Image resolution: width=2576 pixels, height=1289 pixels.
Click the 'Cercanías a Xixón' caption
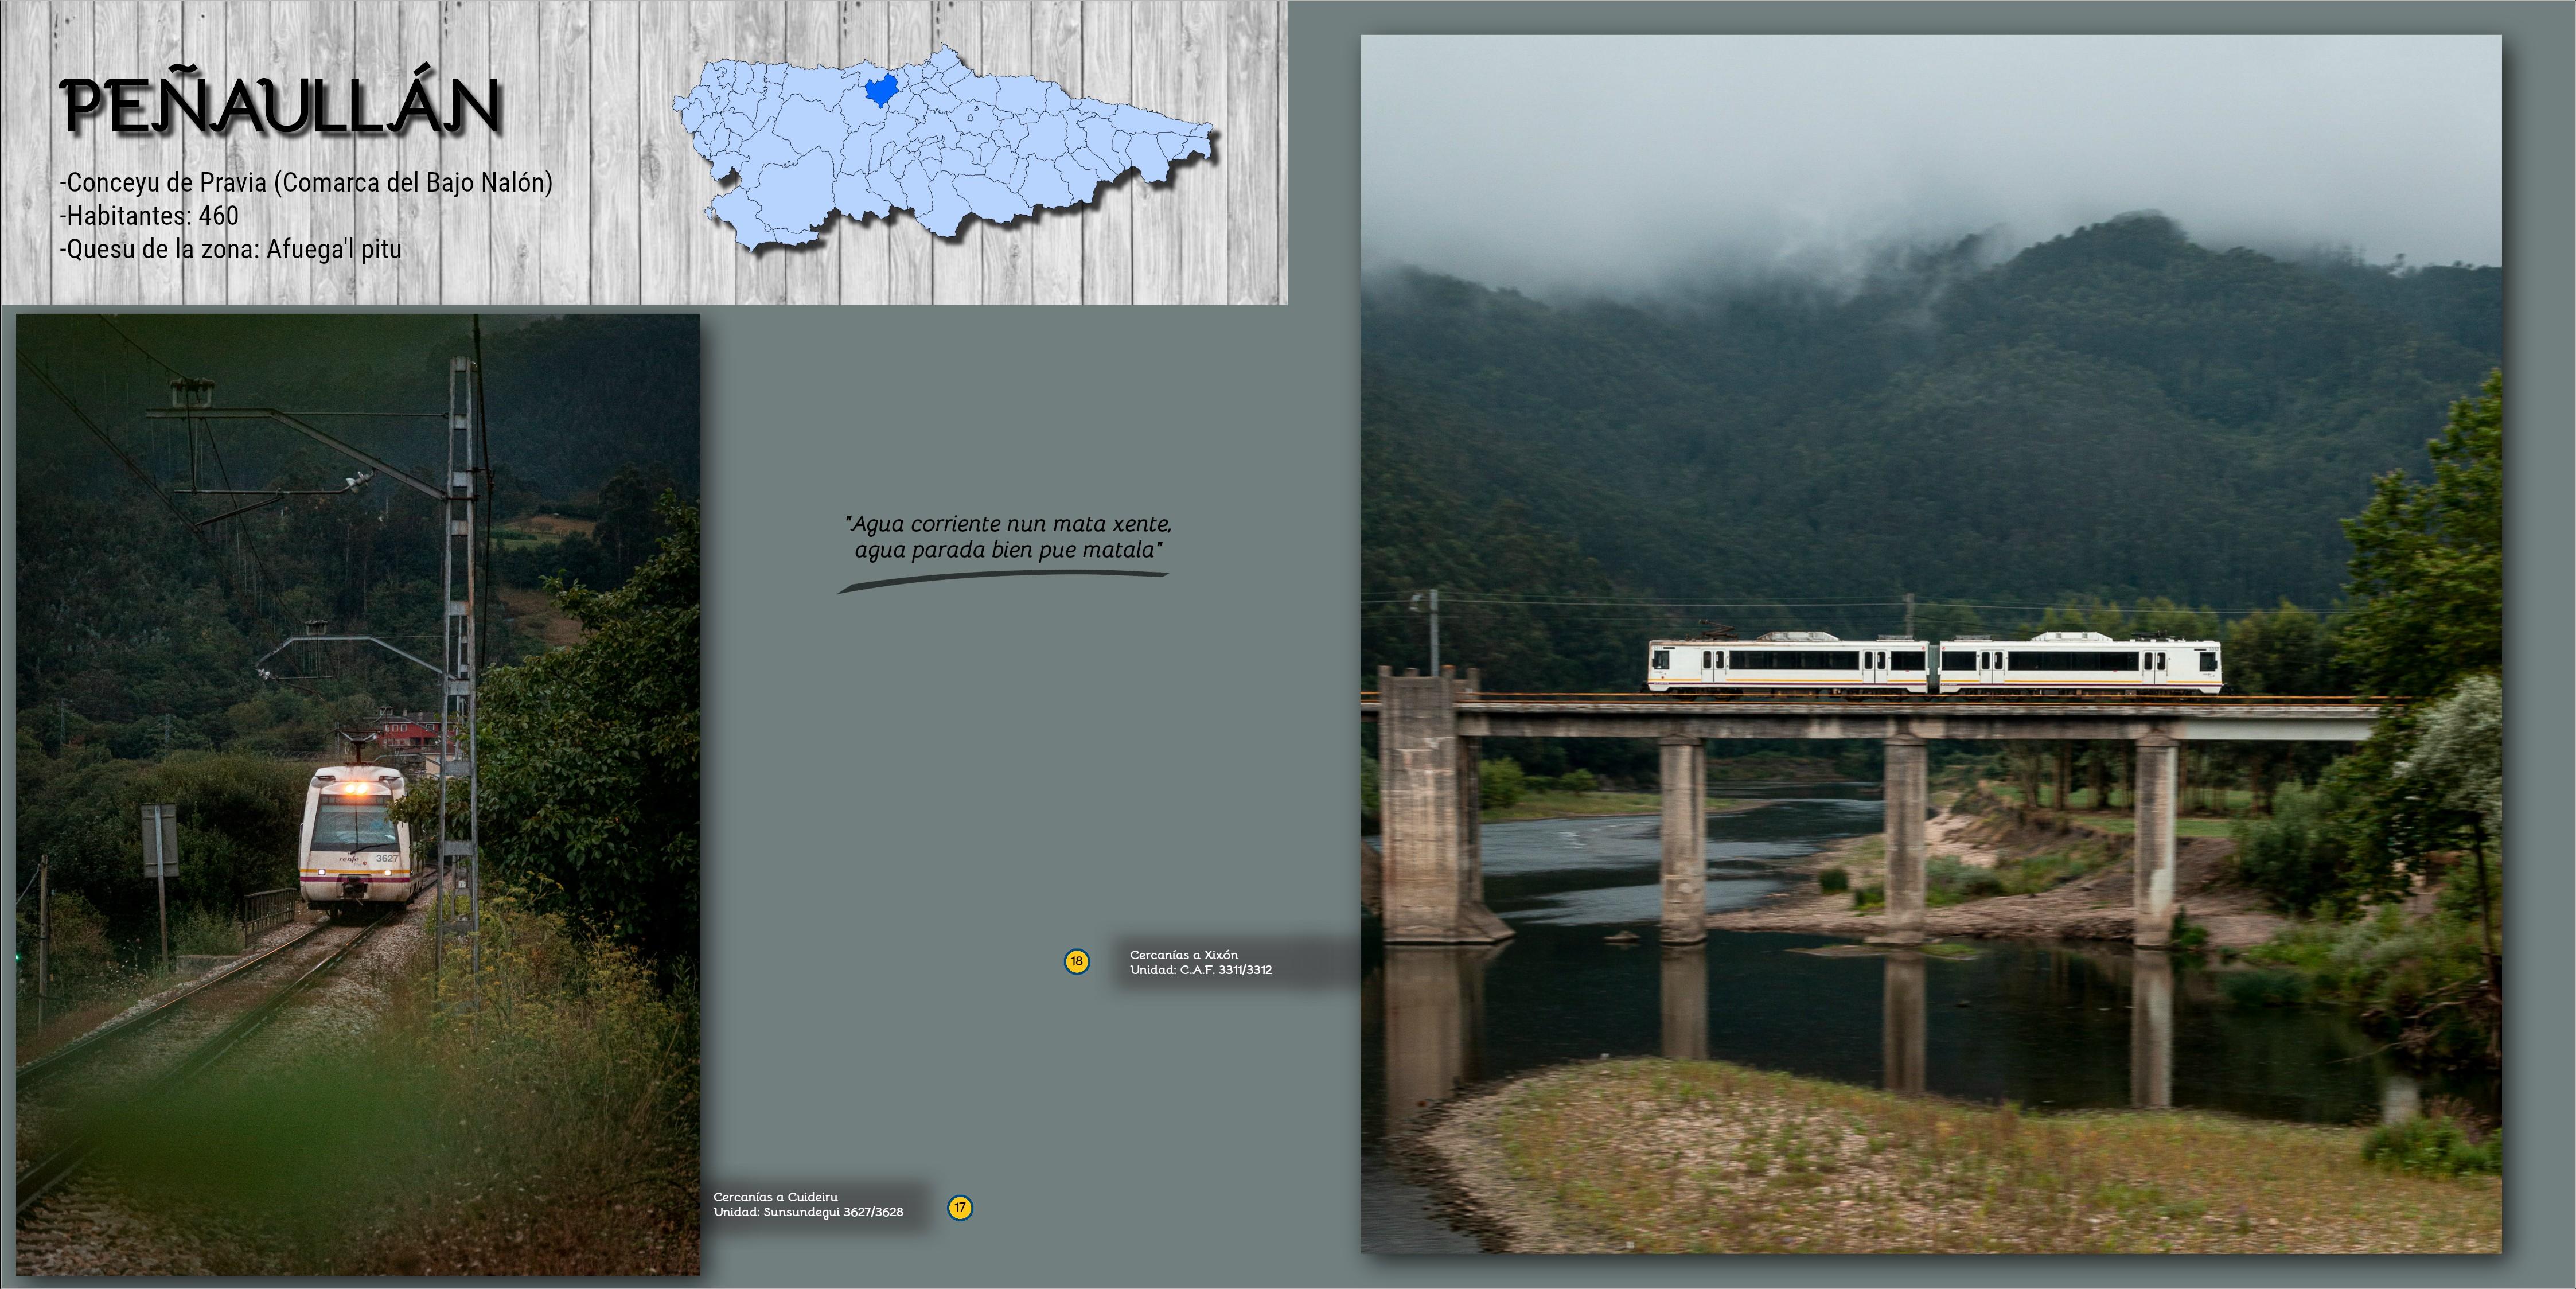[1183, 955]
